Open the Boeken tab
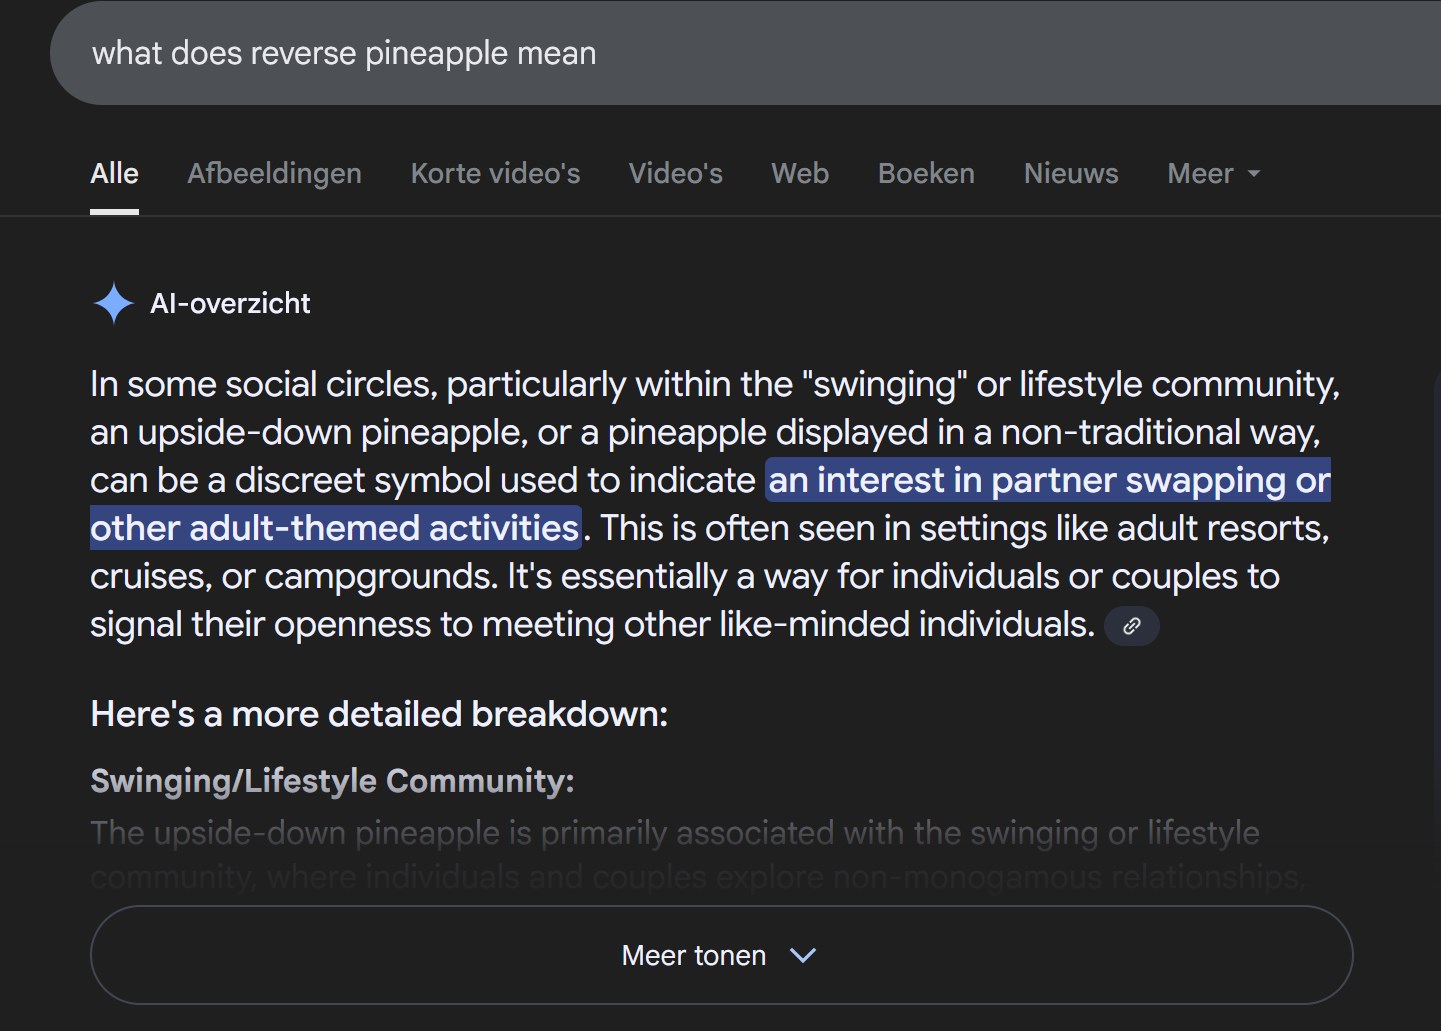Screen dimensions: 1441x1031 point(926,173)
